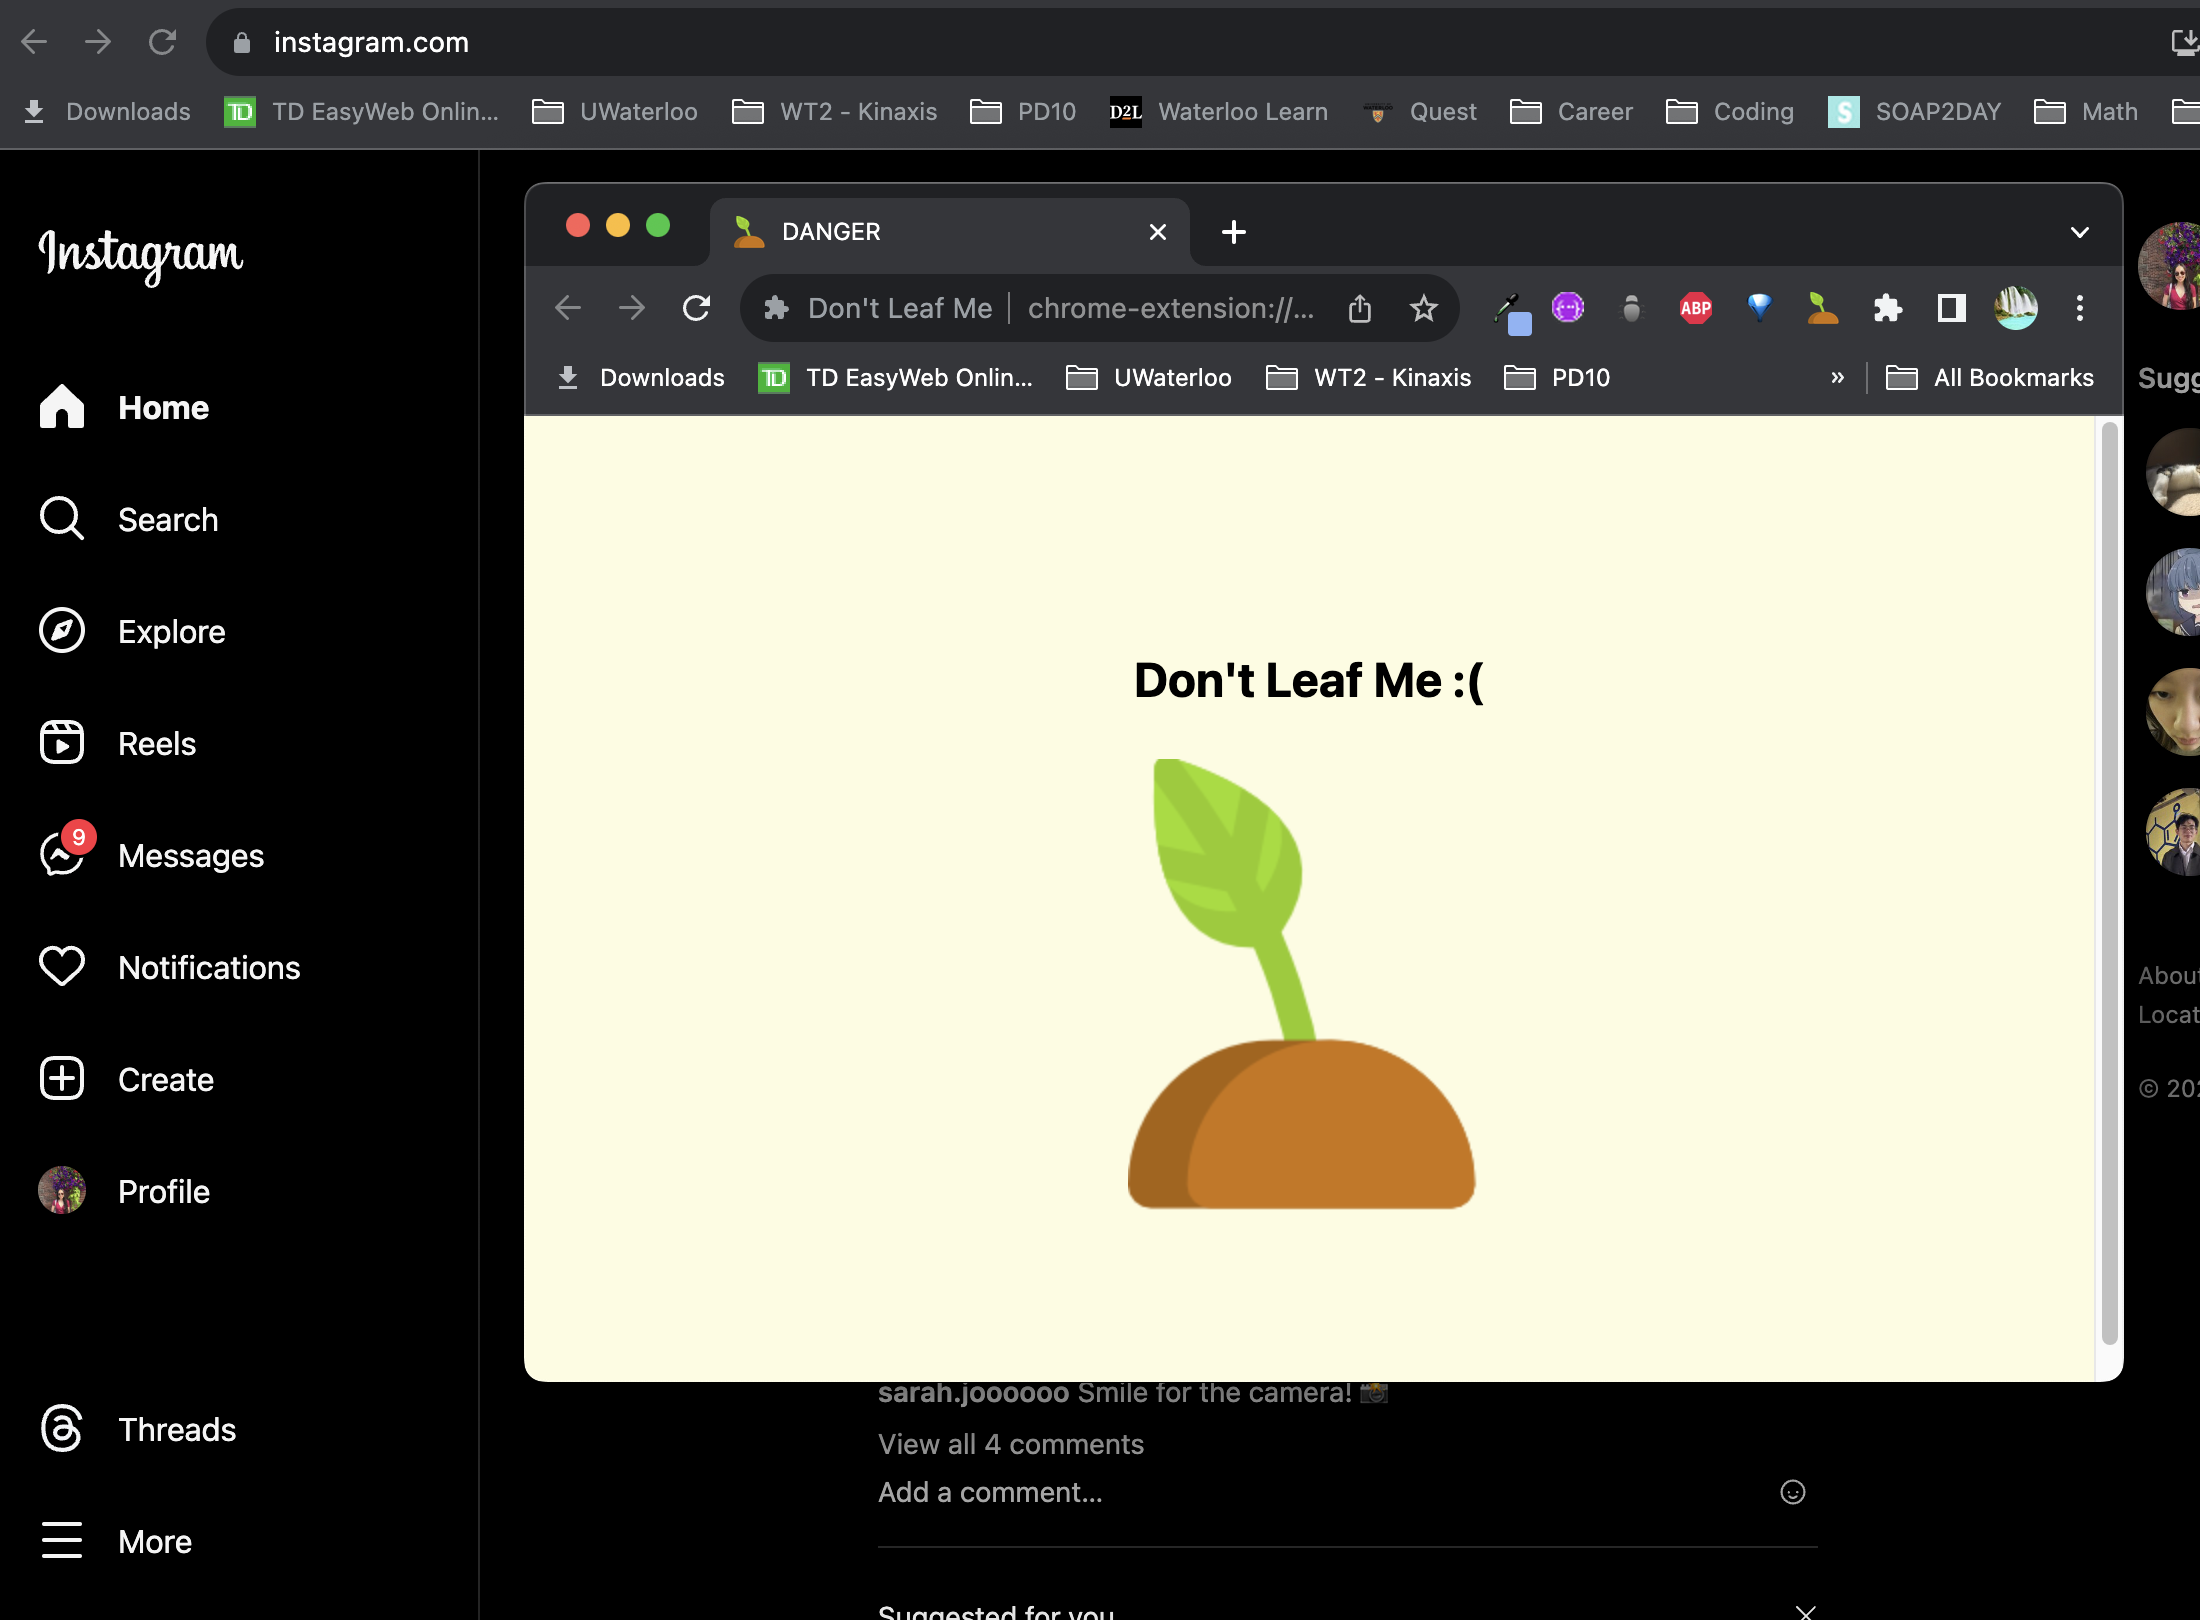Expand hidden bookmarks with double chevron
This screenshot has width=2200, height=1620.
pyautogui.click(x=1837, y=378)
